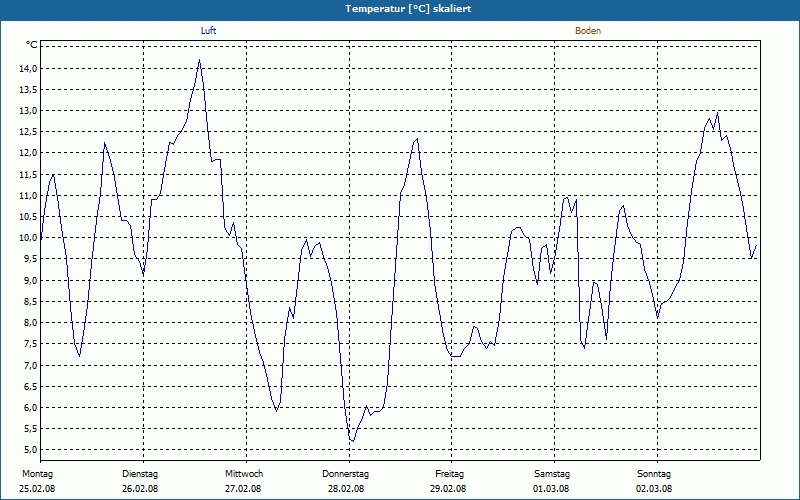Click the 6,0 y-axis value
Image resolution: width=800 pixels, height=500 pixels.
click(31, 408)
